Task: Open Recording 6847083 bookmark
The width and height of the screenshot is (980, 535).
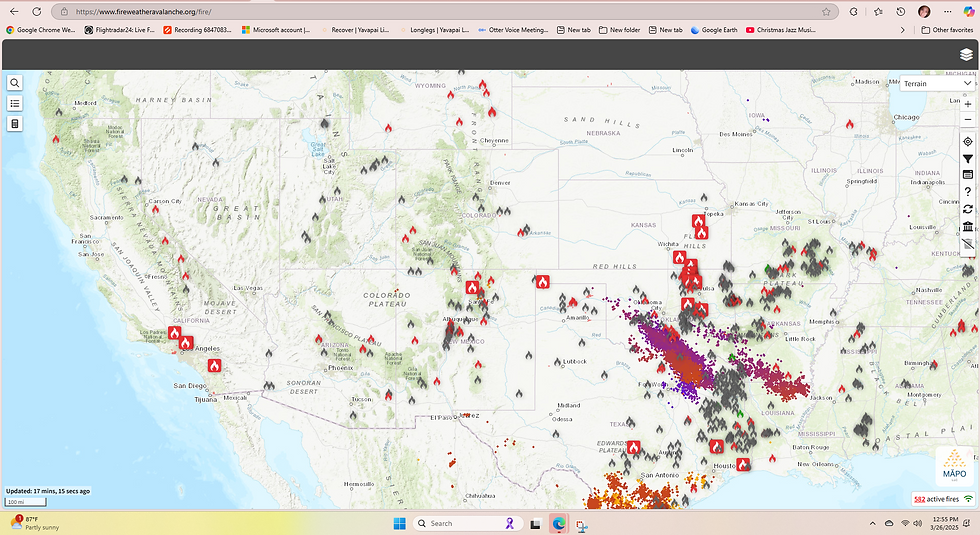Action: [x=197, y=29]
